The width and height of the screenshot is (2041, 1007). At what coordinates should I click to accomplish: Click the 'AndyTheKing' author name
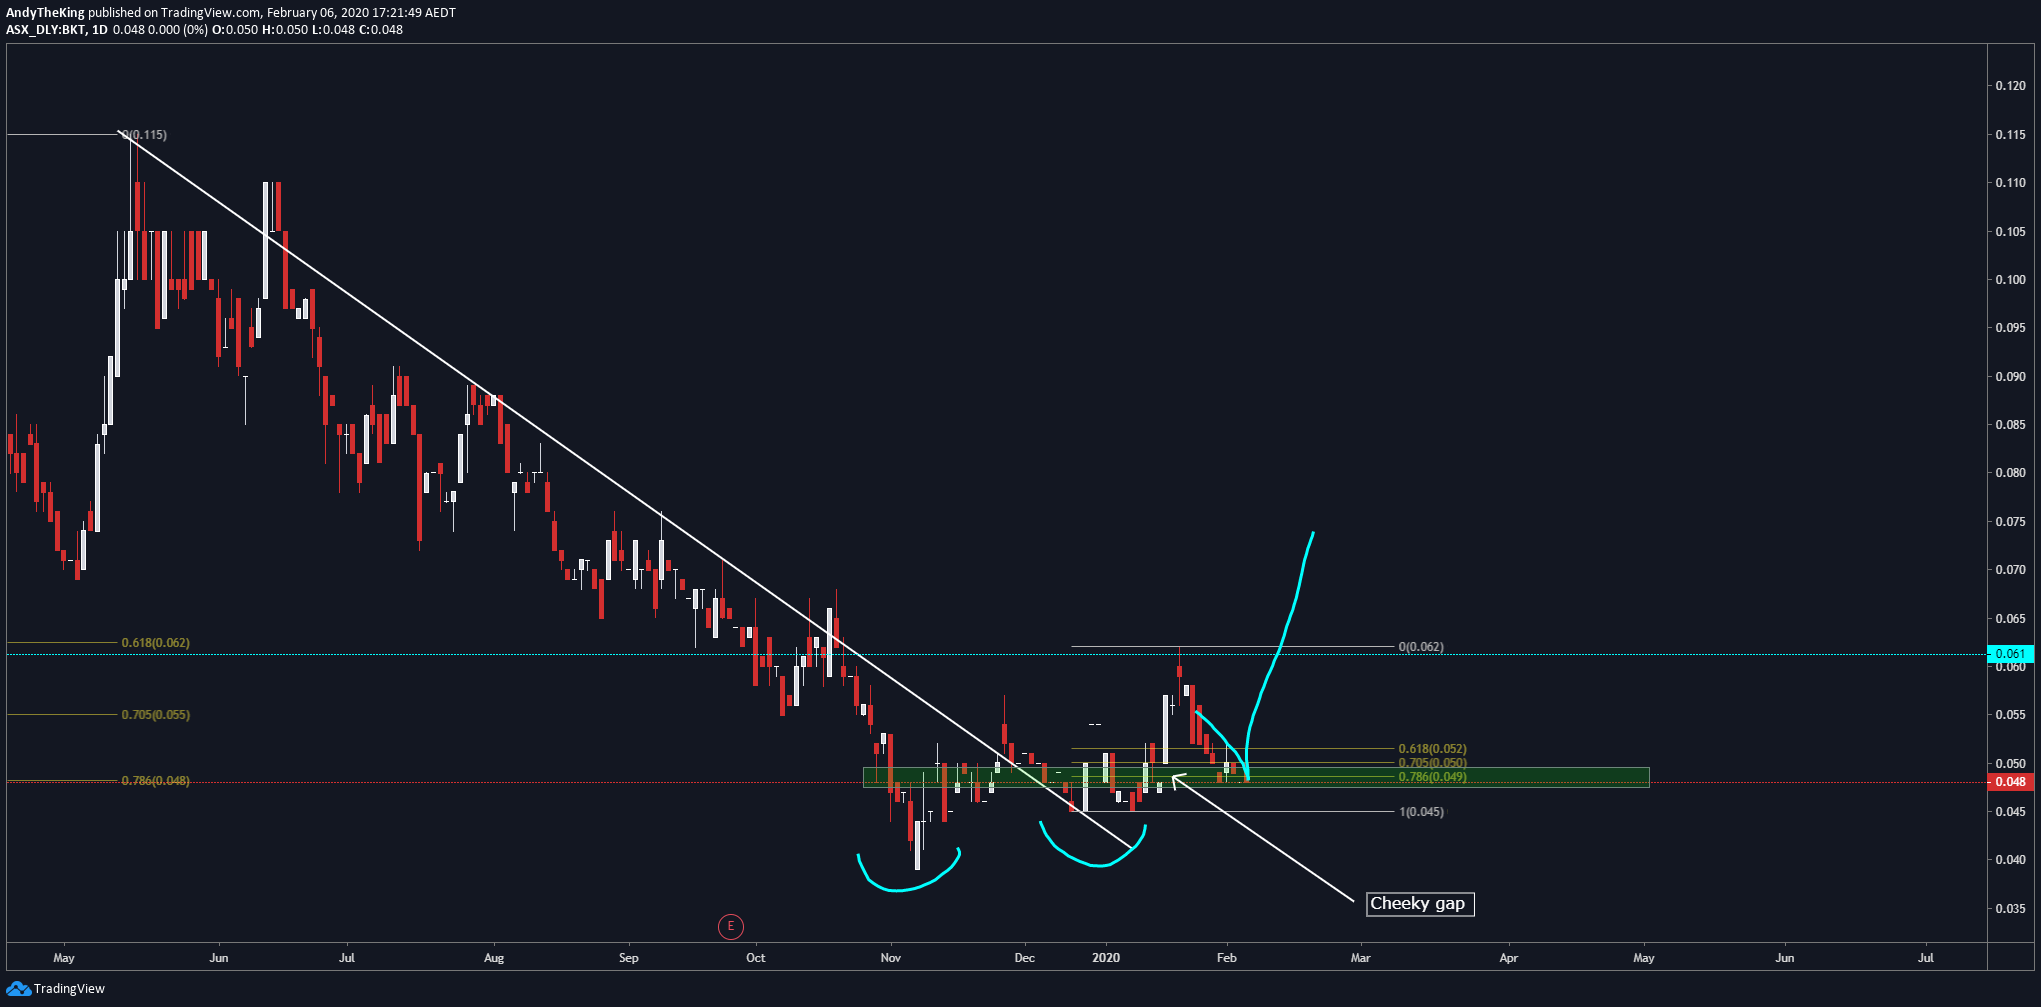click(x=45, y=13)
